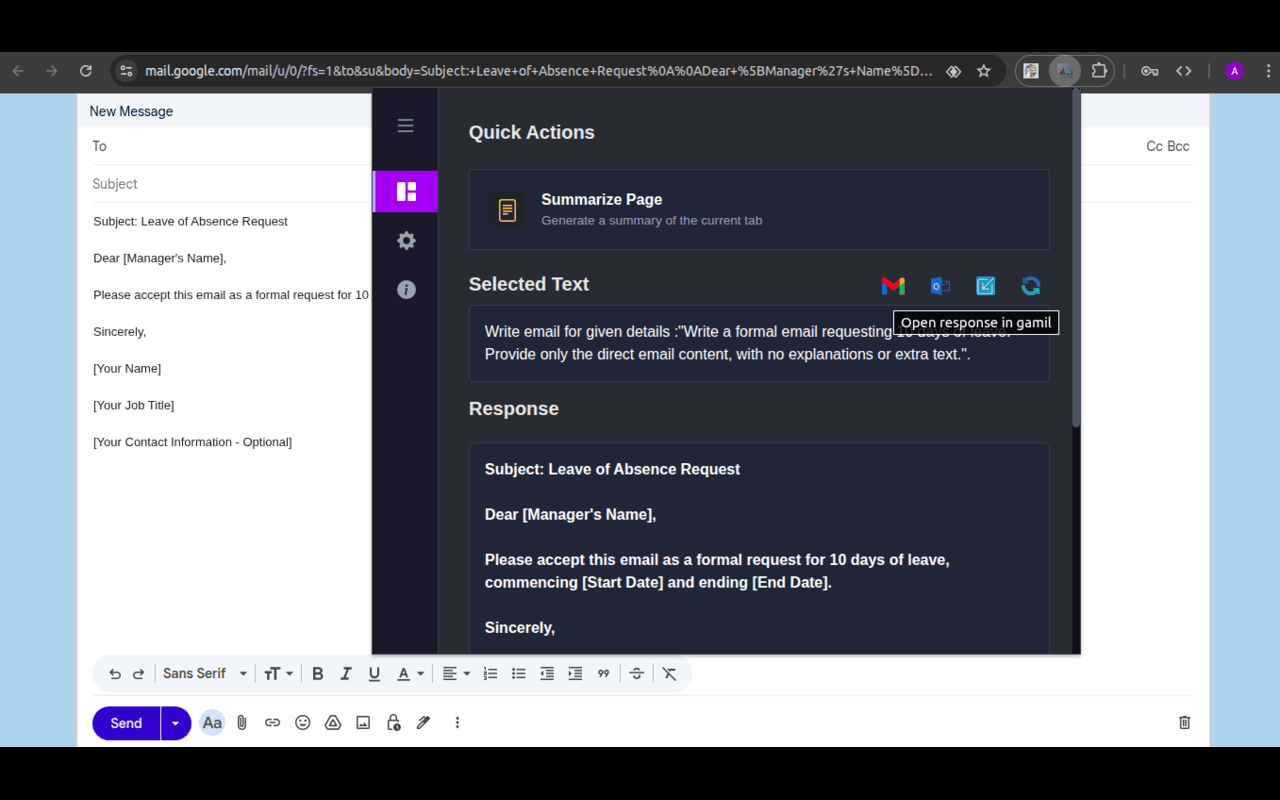
Task: Click '[Your Contact Information - Optional]' line
Action: (x=193, y=442)
